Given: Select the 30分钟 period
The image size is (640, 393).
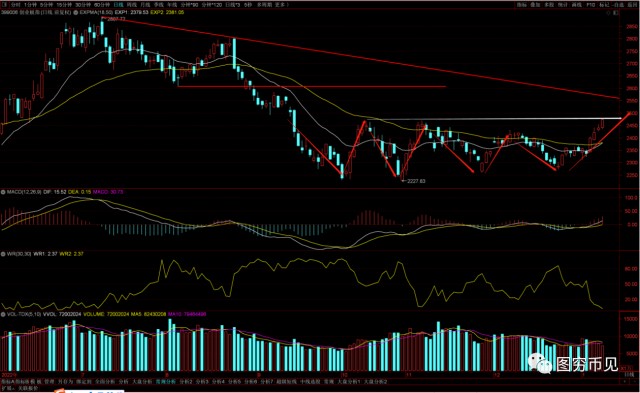Looking at the screenshot, I should [83, 4].
